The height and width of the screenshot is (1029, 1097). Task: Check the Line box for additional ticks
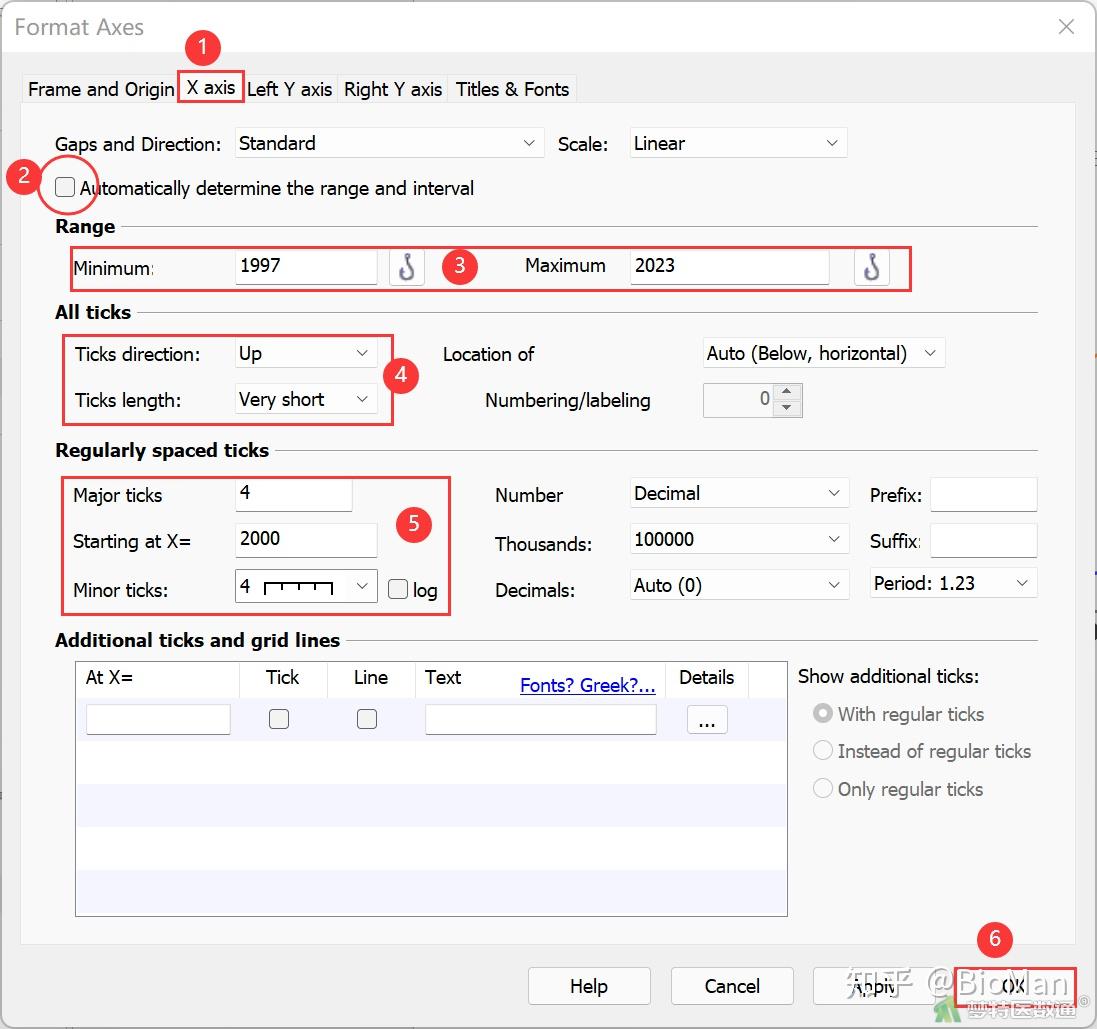(367, 719)
